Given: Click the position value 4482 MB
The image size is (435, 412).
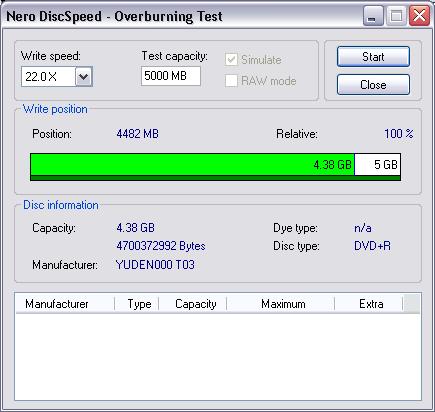Looking at the screenshot, I should (138, 134).
